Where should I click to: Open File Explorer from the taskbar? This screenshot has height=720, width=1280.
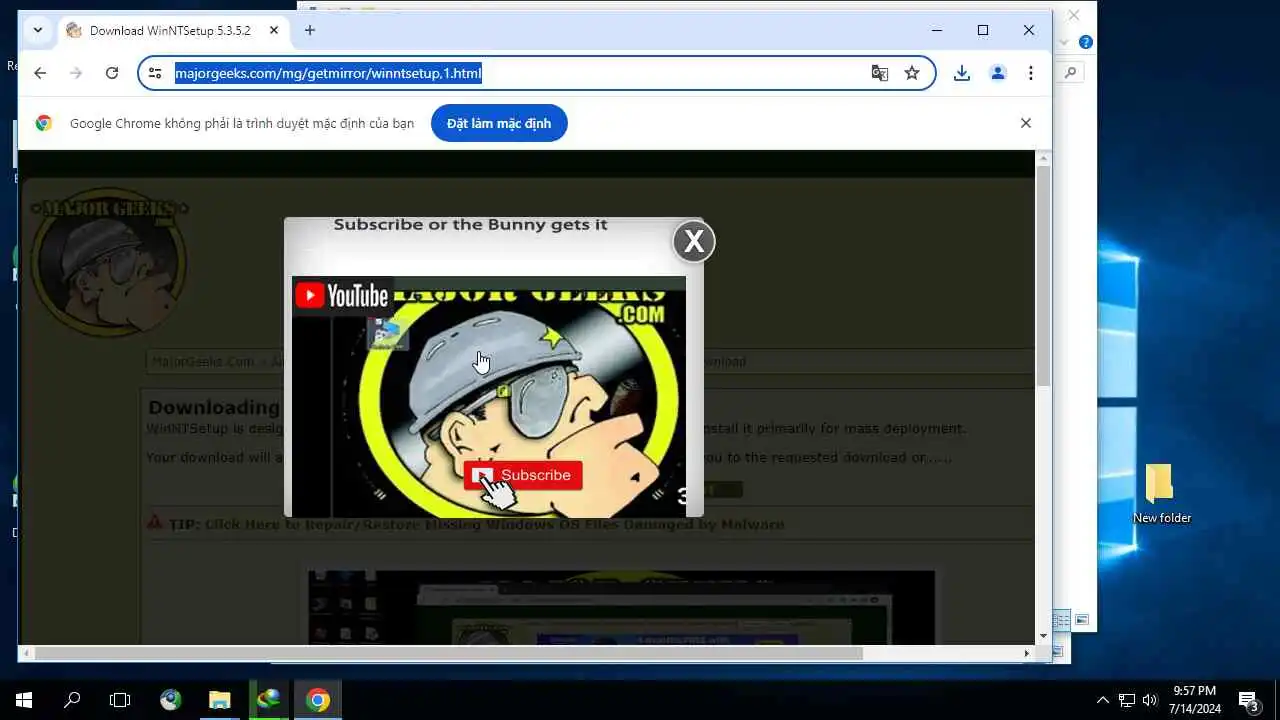(220, 700)
